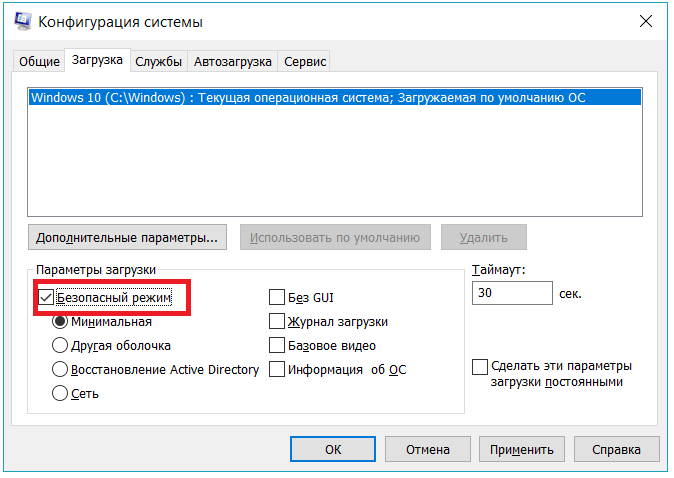Click the System Configuration title bar icon
Image resolution: width=674 pixels, height=478 pixels.
click(22, 21)
